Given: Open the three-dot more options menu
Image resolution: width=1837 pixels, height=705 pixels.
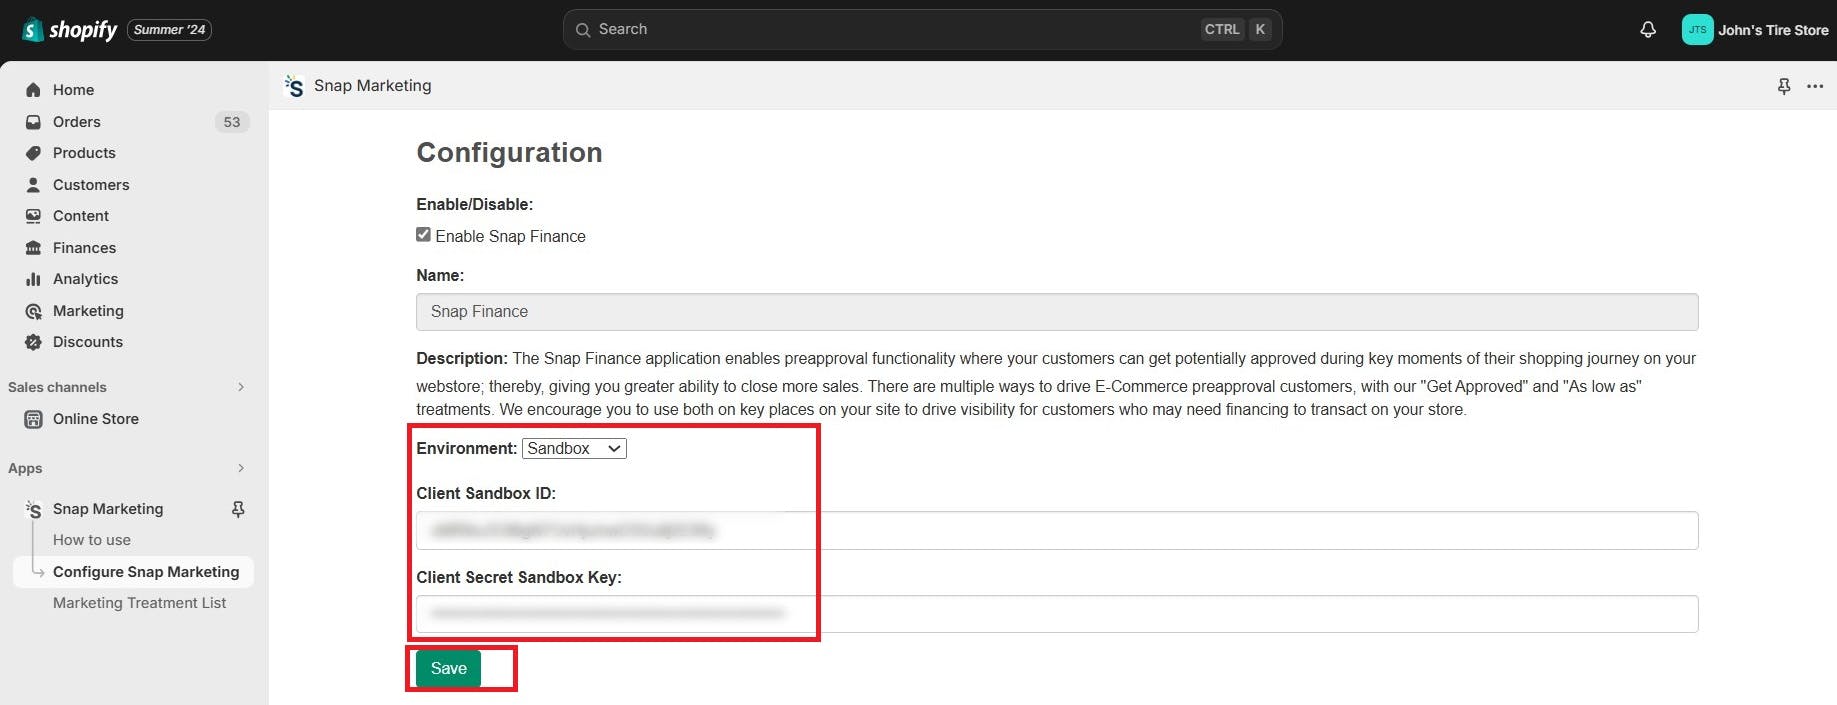Looking at the screenshot, I should 1815,86.
